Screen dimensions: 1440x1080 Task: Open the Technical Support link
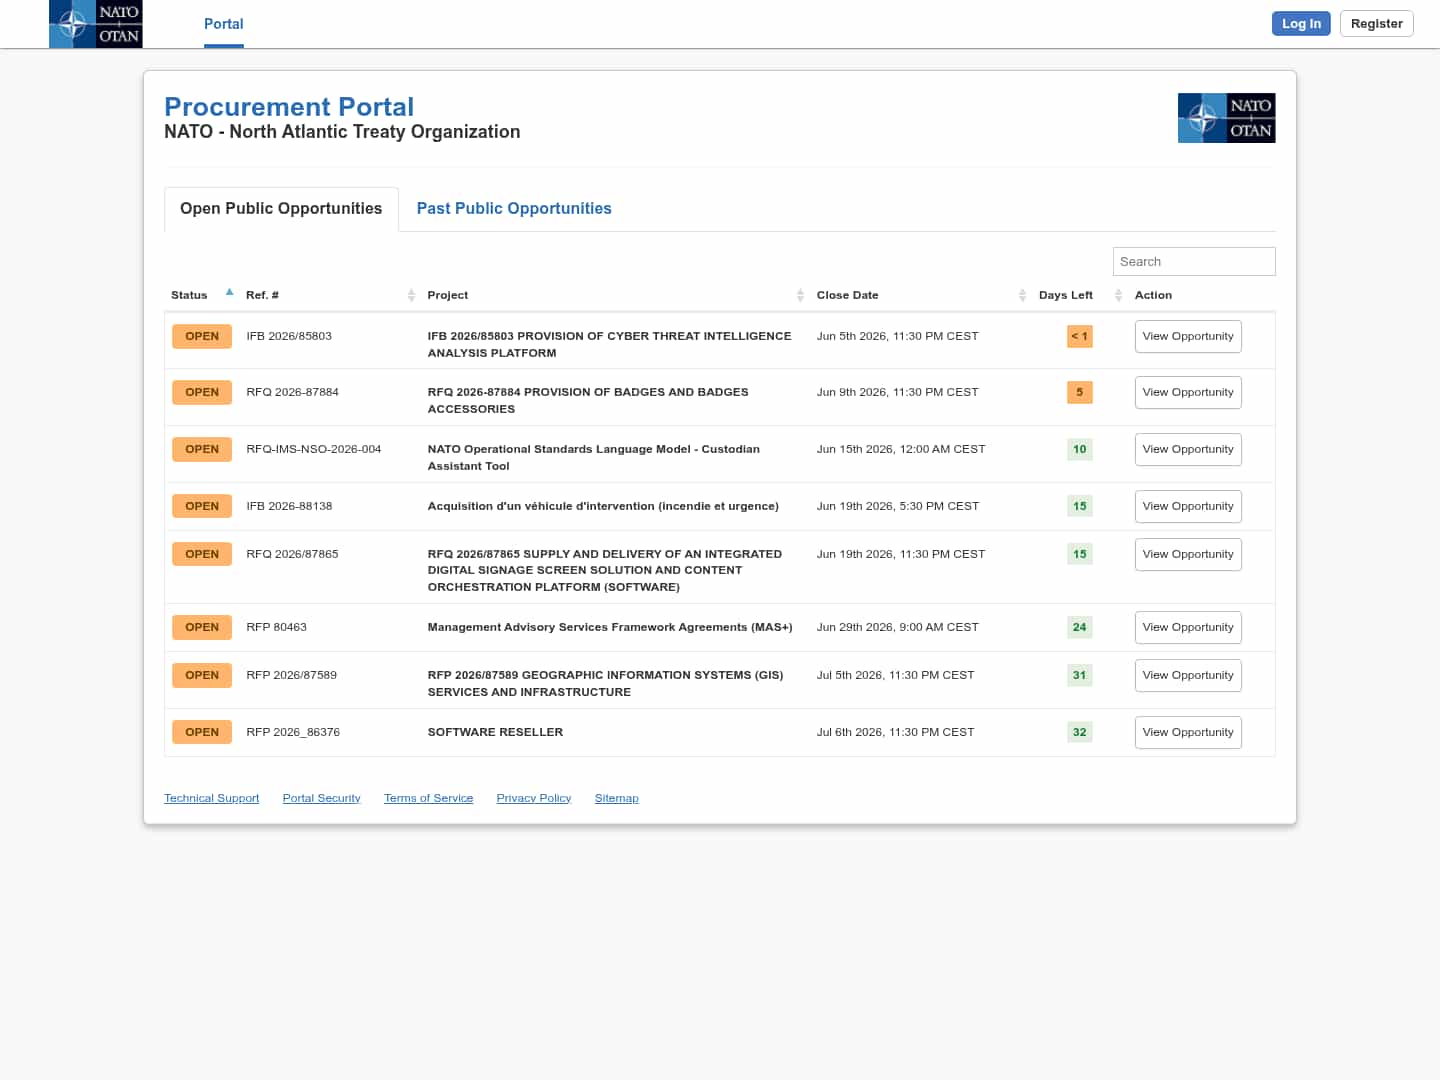point(212,798)
